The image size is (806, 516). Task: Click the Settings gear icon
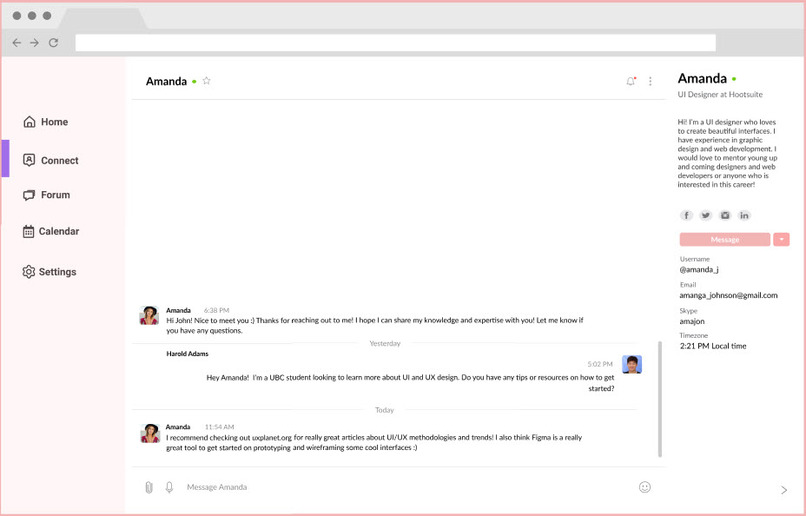tap(28, 271)
